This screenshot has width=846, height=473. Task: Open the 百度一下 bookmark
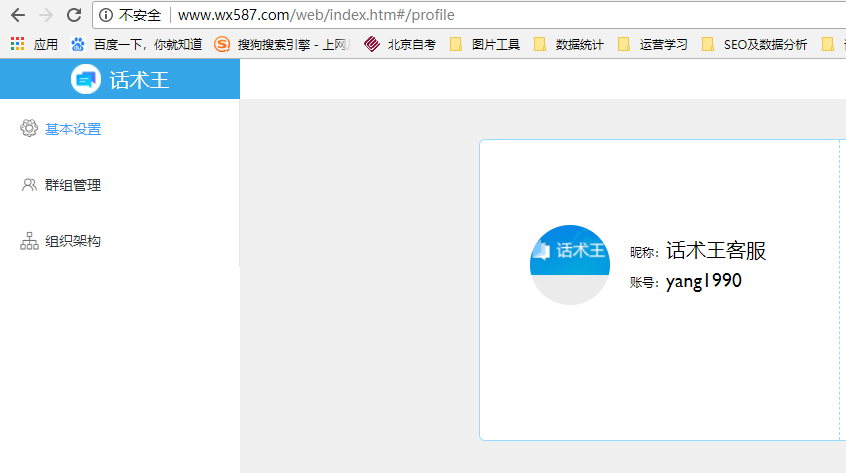(136, 44)
